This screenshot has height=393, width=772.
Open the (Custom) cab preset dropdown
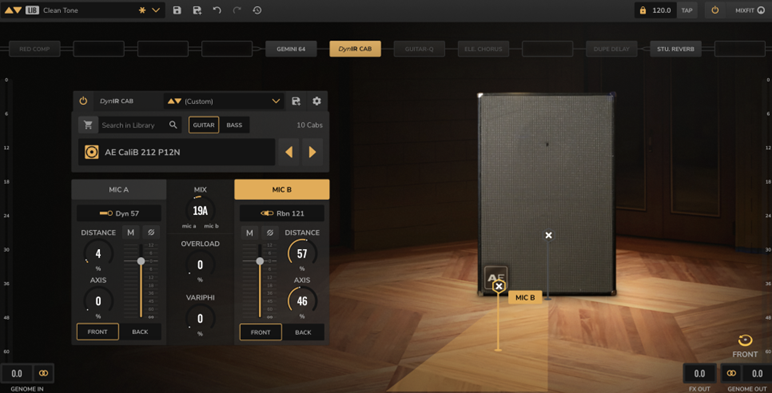pos(224,101)
